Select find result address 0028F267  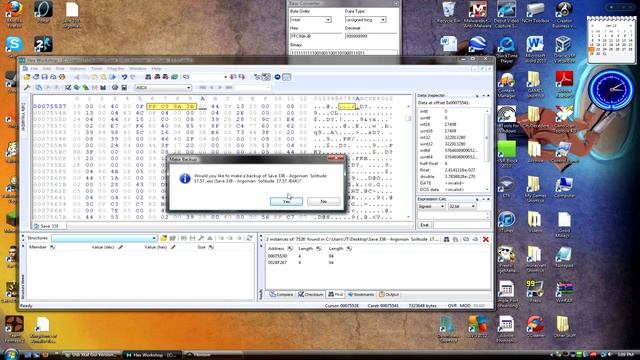point(278,262)
